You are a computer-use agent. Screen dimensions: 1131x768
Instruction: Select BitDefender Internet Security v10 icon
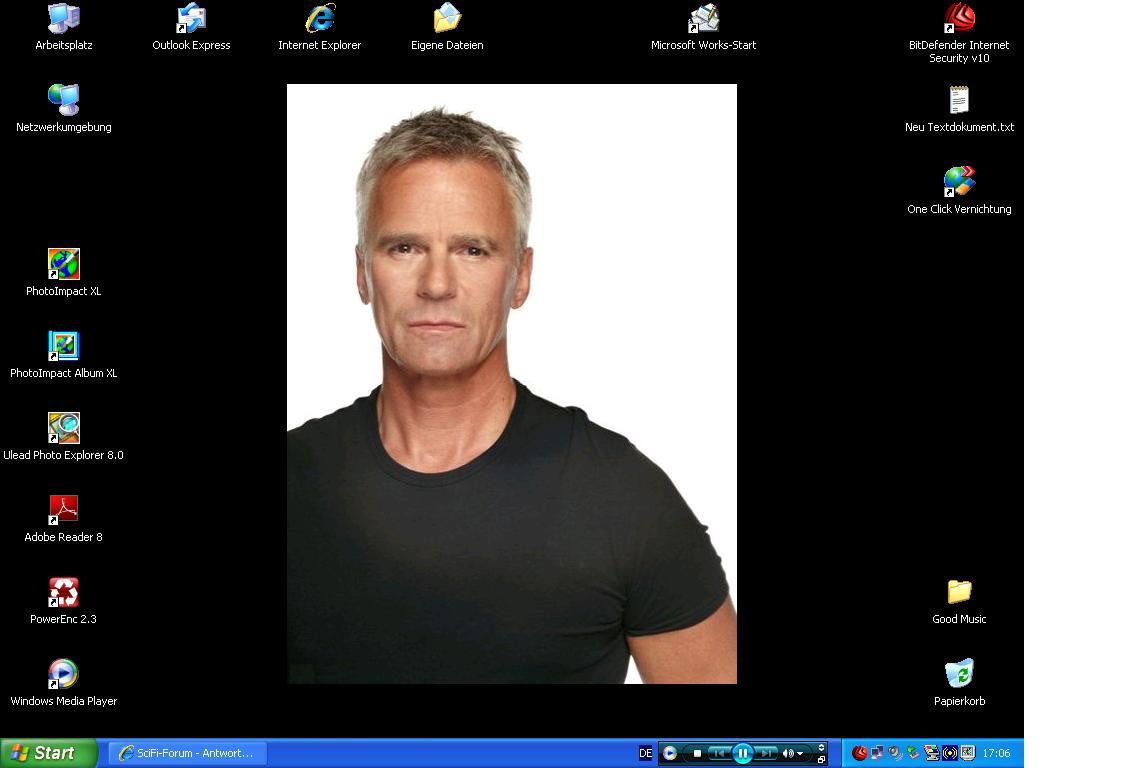pos(959,18)
